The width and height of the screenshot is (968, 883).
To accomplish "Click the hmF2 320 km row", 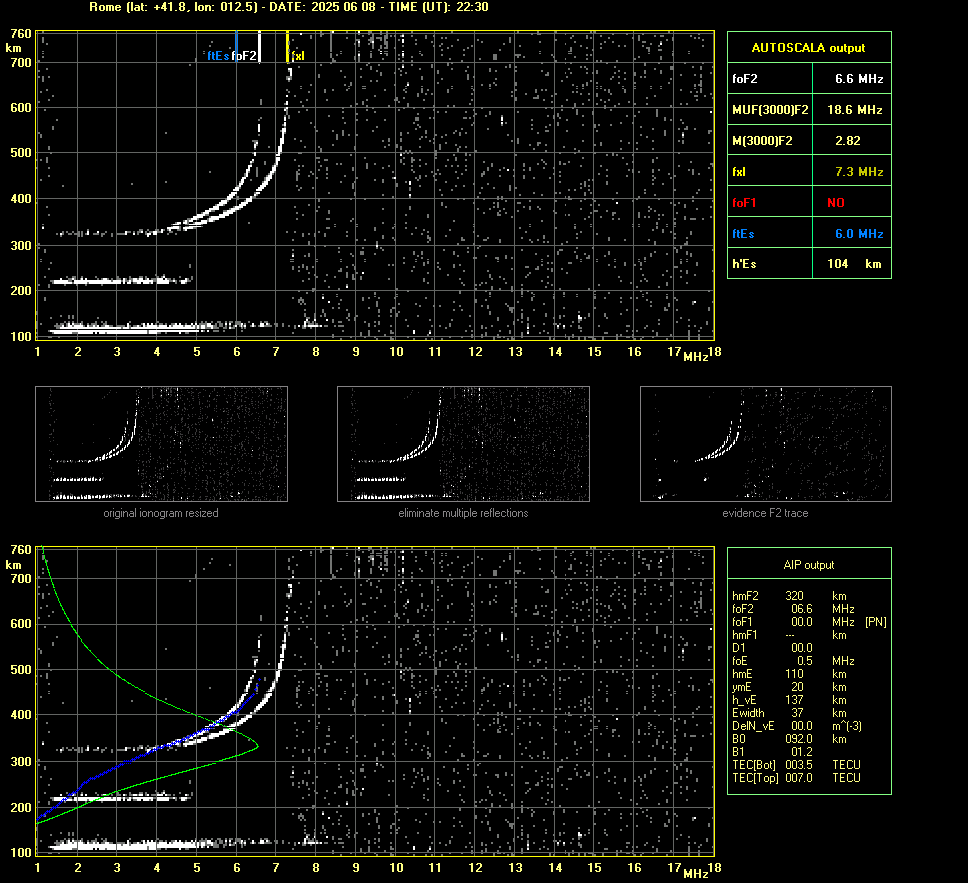I will pos(789,596).
